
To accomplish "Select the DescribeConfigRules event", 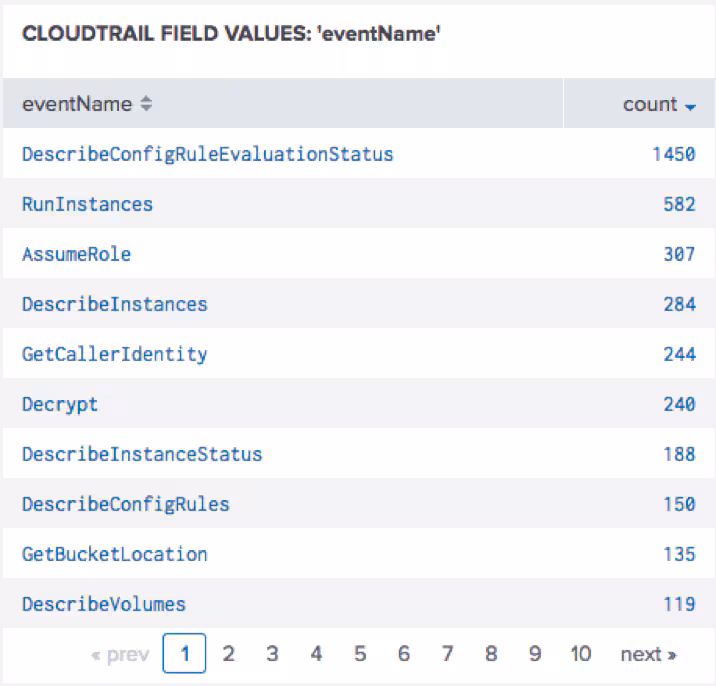I will pyautogui.click(x=125, y=504).
